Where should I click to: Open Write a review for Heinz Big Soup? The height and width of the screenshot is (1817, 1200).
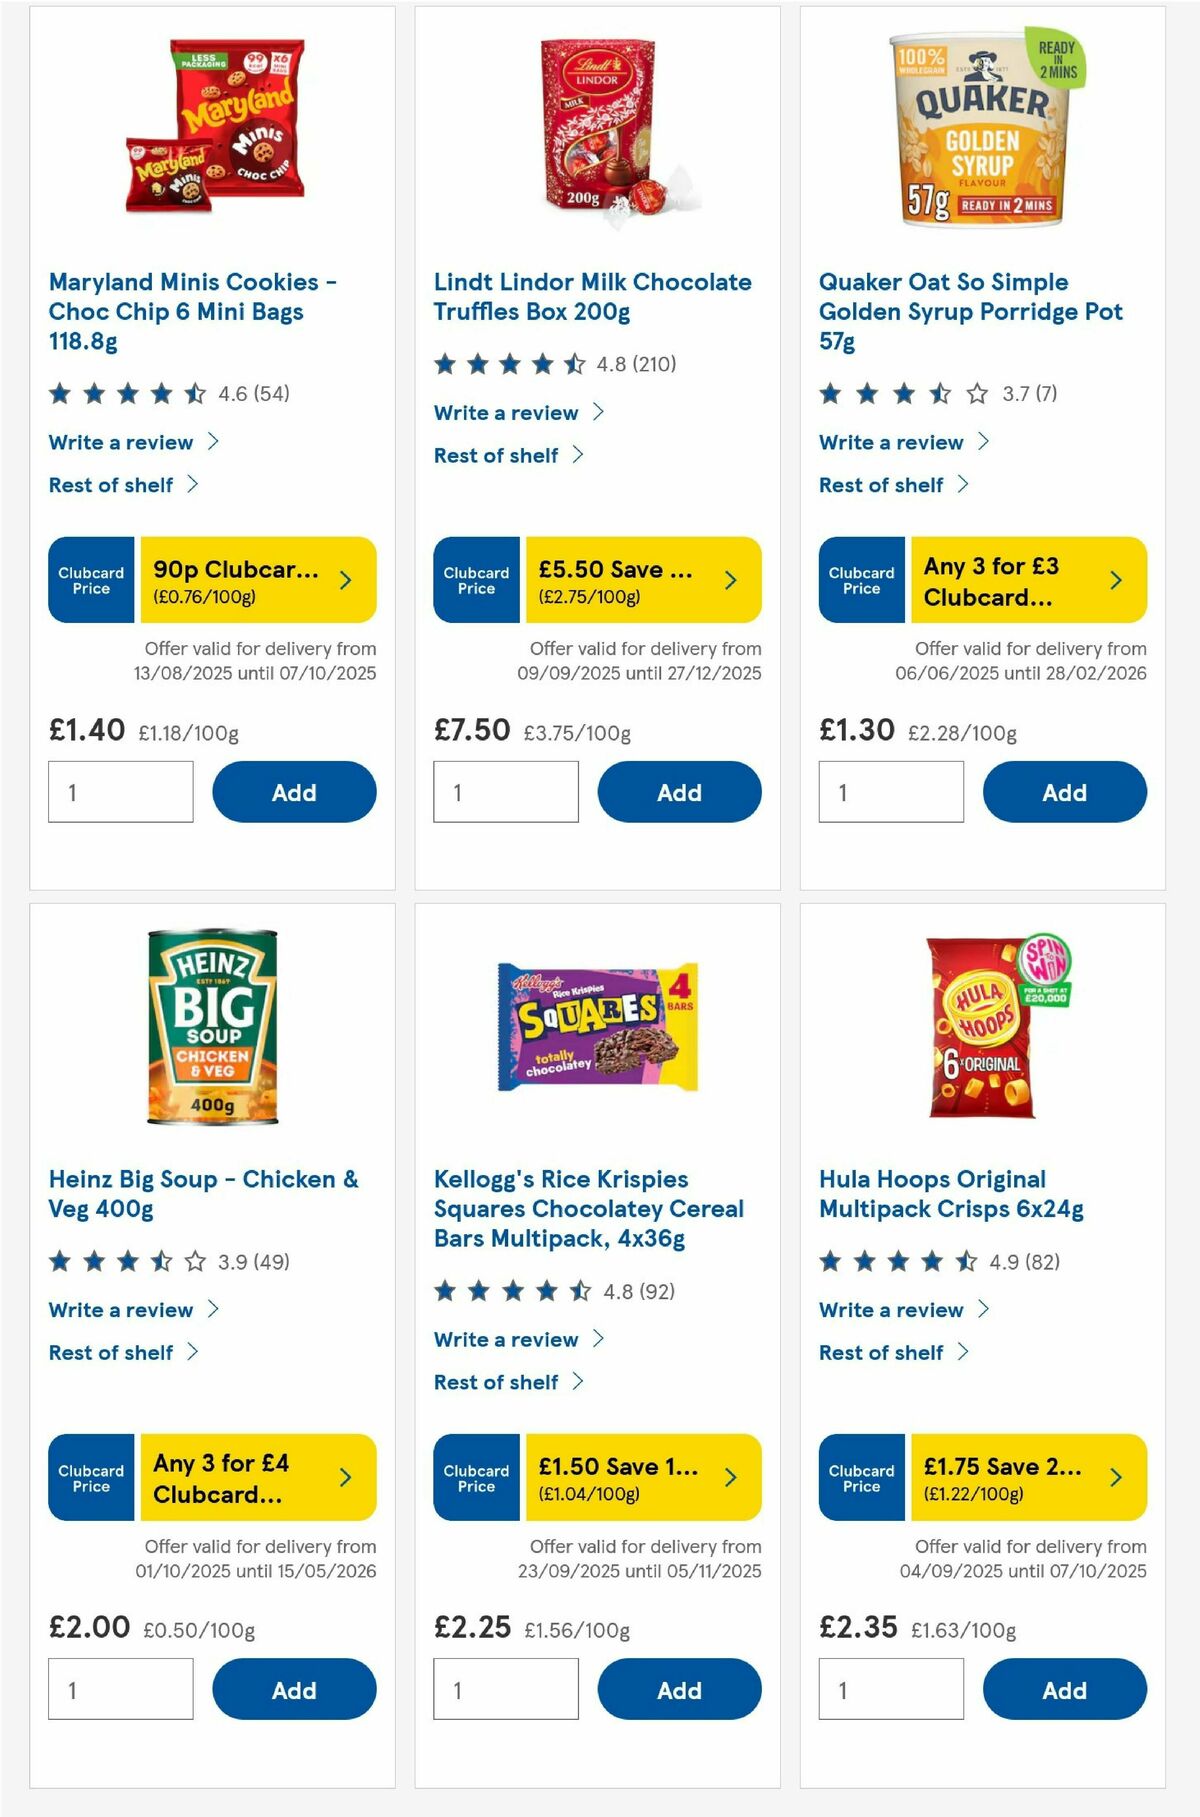click(122, 1310)
